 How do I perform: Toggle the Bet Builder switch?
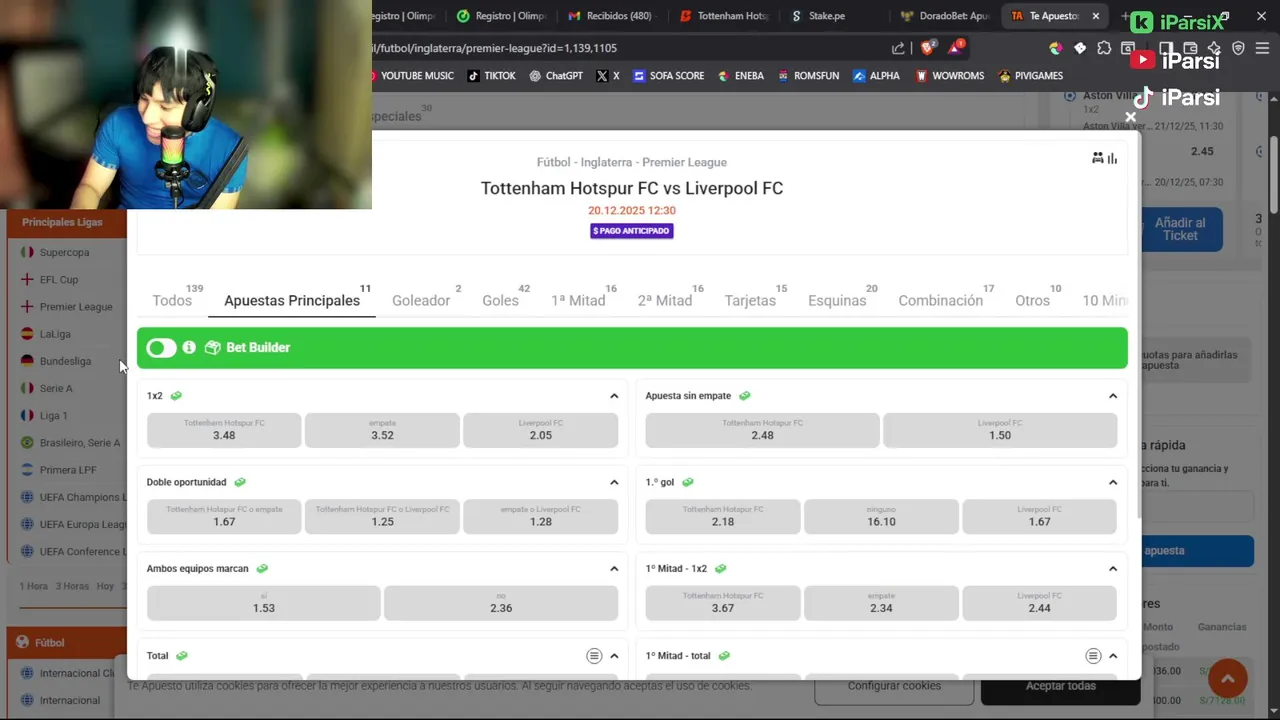click(161, 347)
